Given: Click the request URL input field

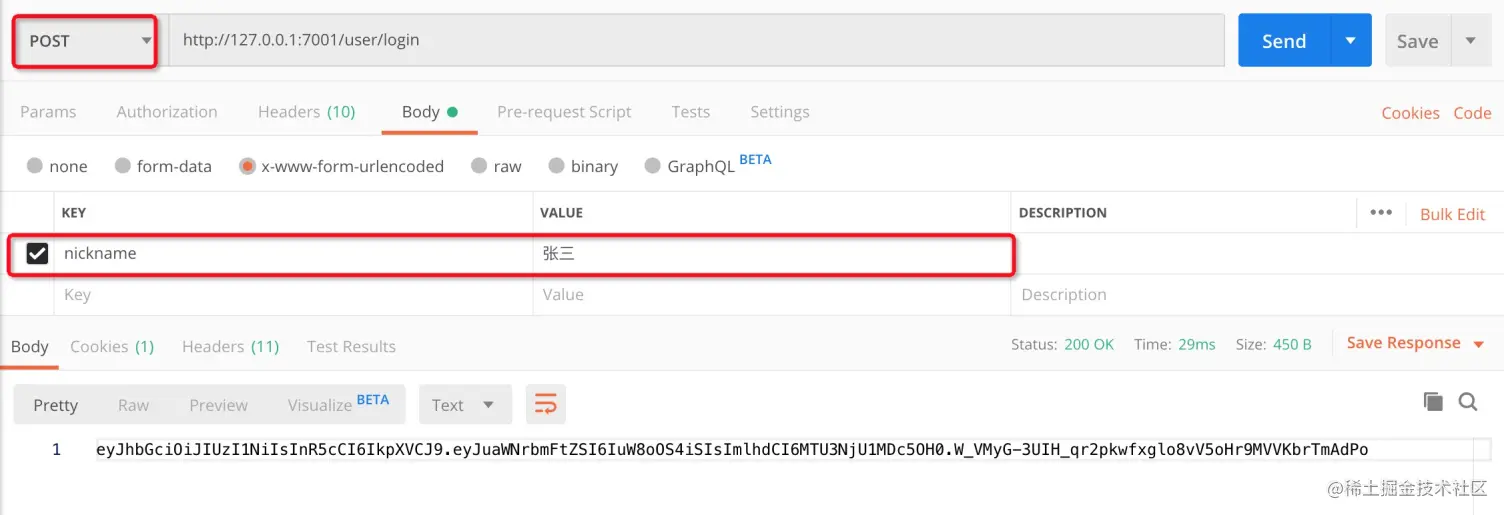Looking at the screenshot, I should pyautogui.click(x=695, y=41).
